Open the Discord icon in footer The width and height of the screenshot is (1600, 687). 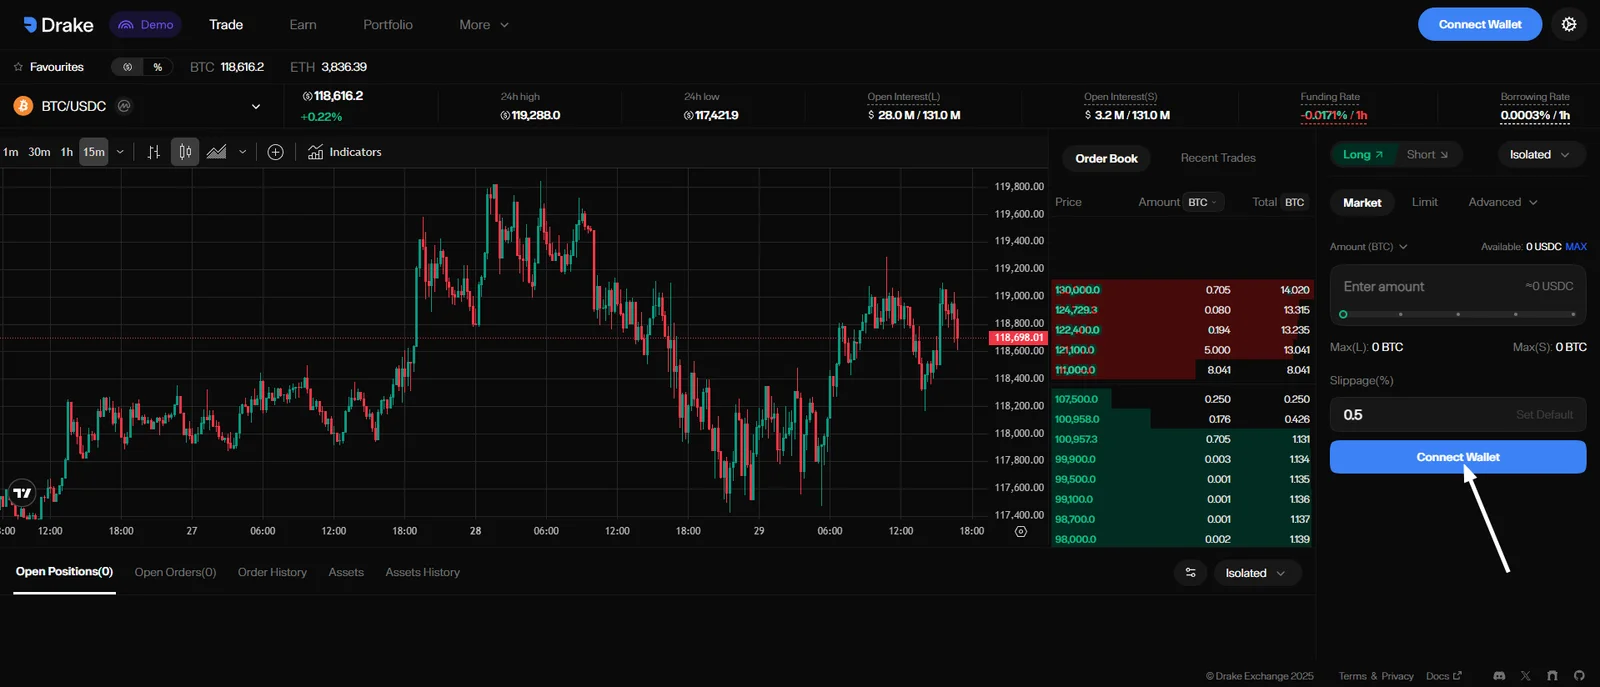tap(1499, 676)
